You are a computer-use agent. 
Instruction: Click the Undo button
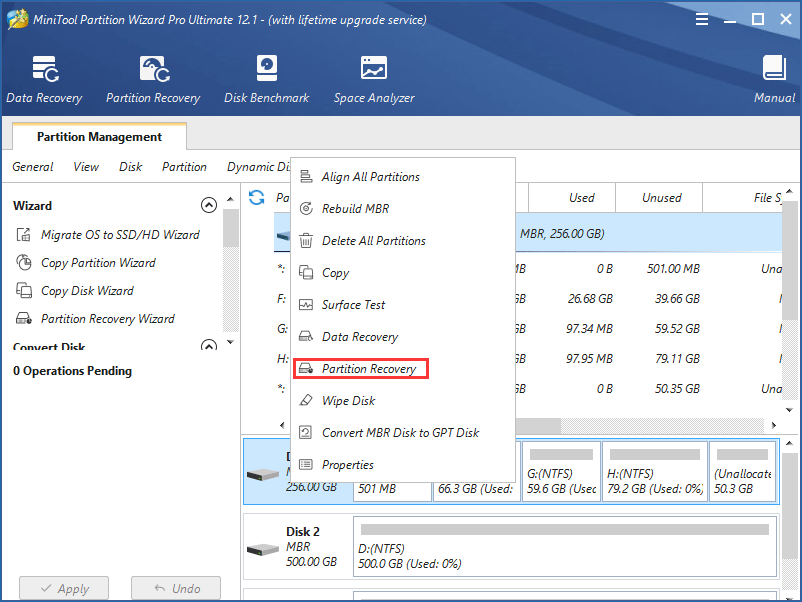(175, 588)
